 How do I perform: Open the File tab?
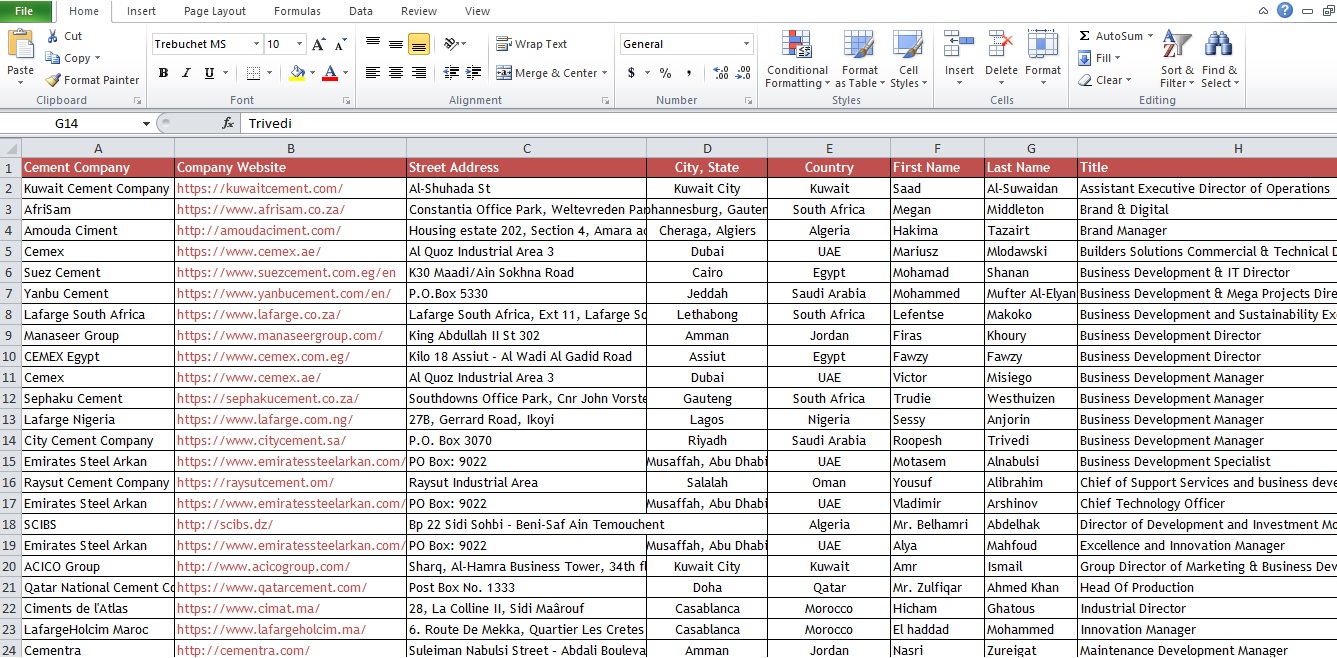tap(26, 11)
